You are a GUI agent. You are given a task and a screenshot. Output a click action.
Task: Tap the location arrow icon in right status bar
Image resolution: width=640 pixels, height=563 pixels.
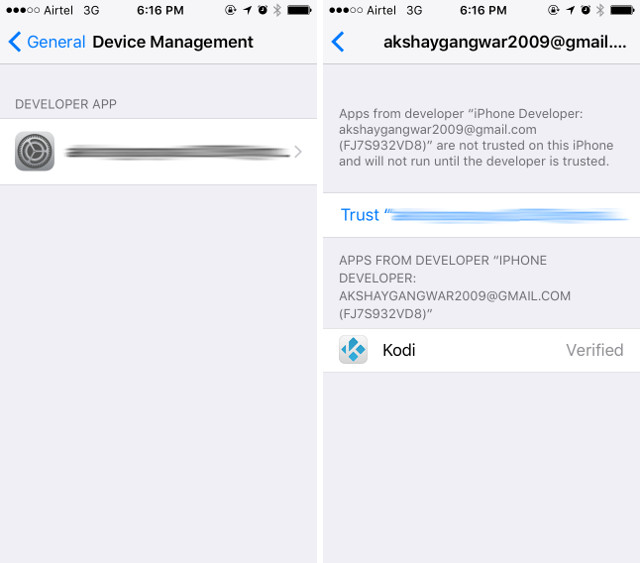click(x=571, y=10)
